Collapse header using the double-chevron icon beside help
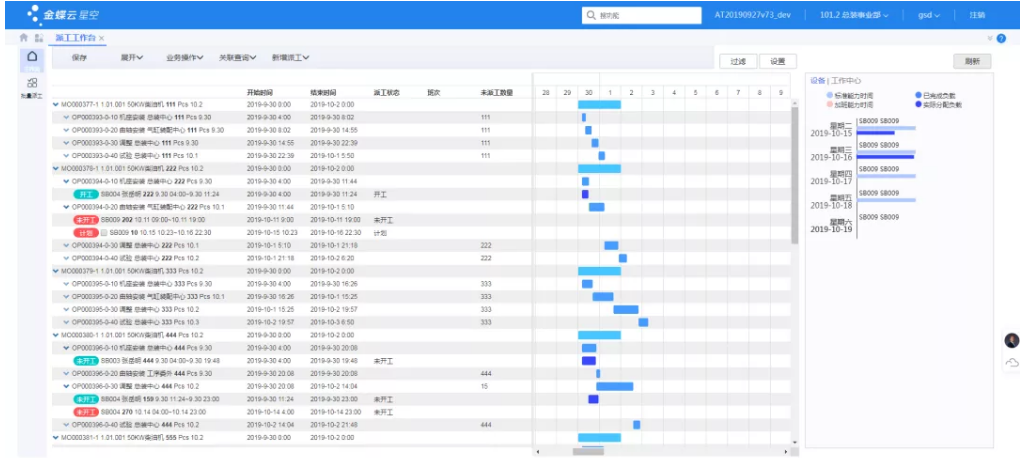Viewport: 1025px width, 458px height. (x=990, y=39)
